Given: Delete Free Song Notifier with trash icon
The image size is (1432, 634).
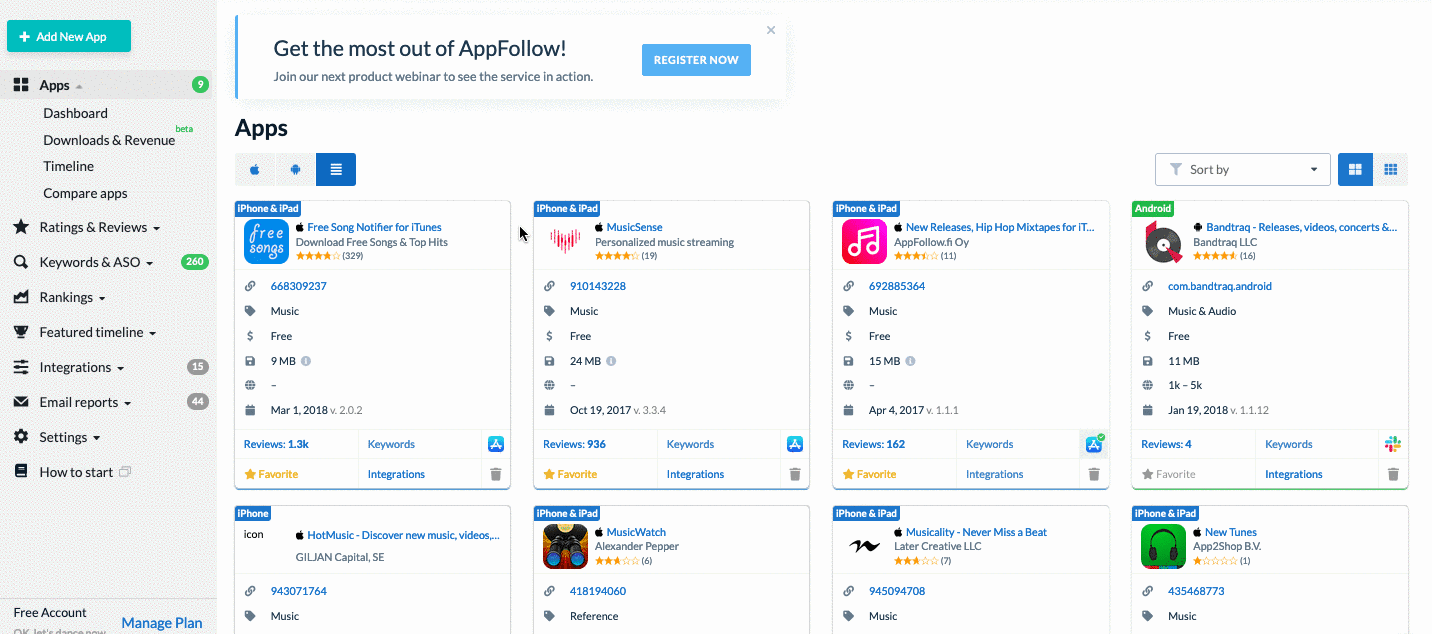Looking at the screenshot, I should (496, 474).
